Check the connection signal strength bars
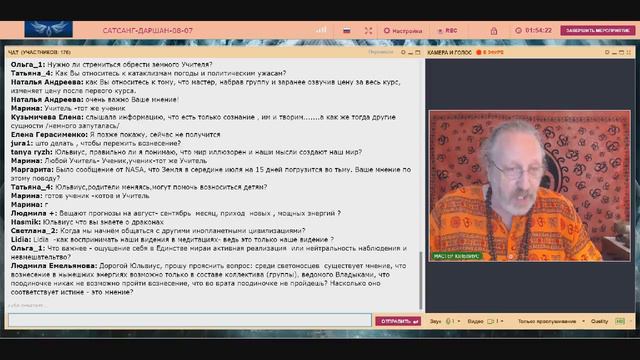This screenshot has width=640, height=360. [x=321, y=30]
